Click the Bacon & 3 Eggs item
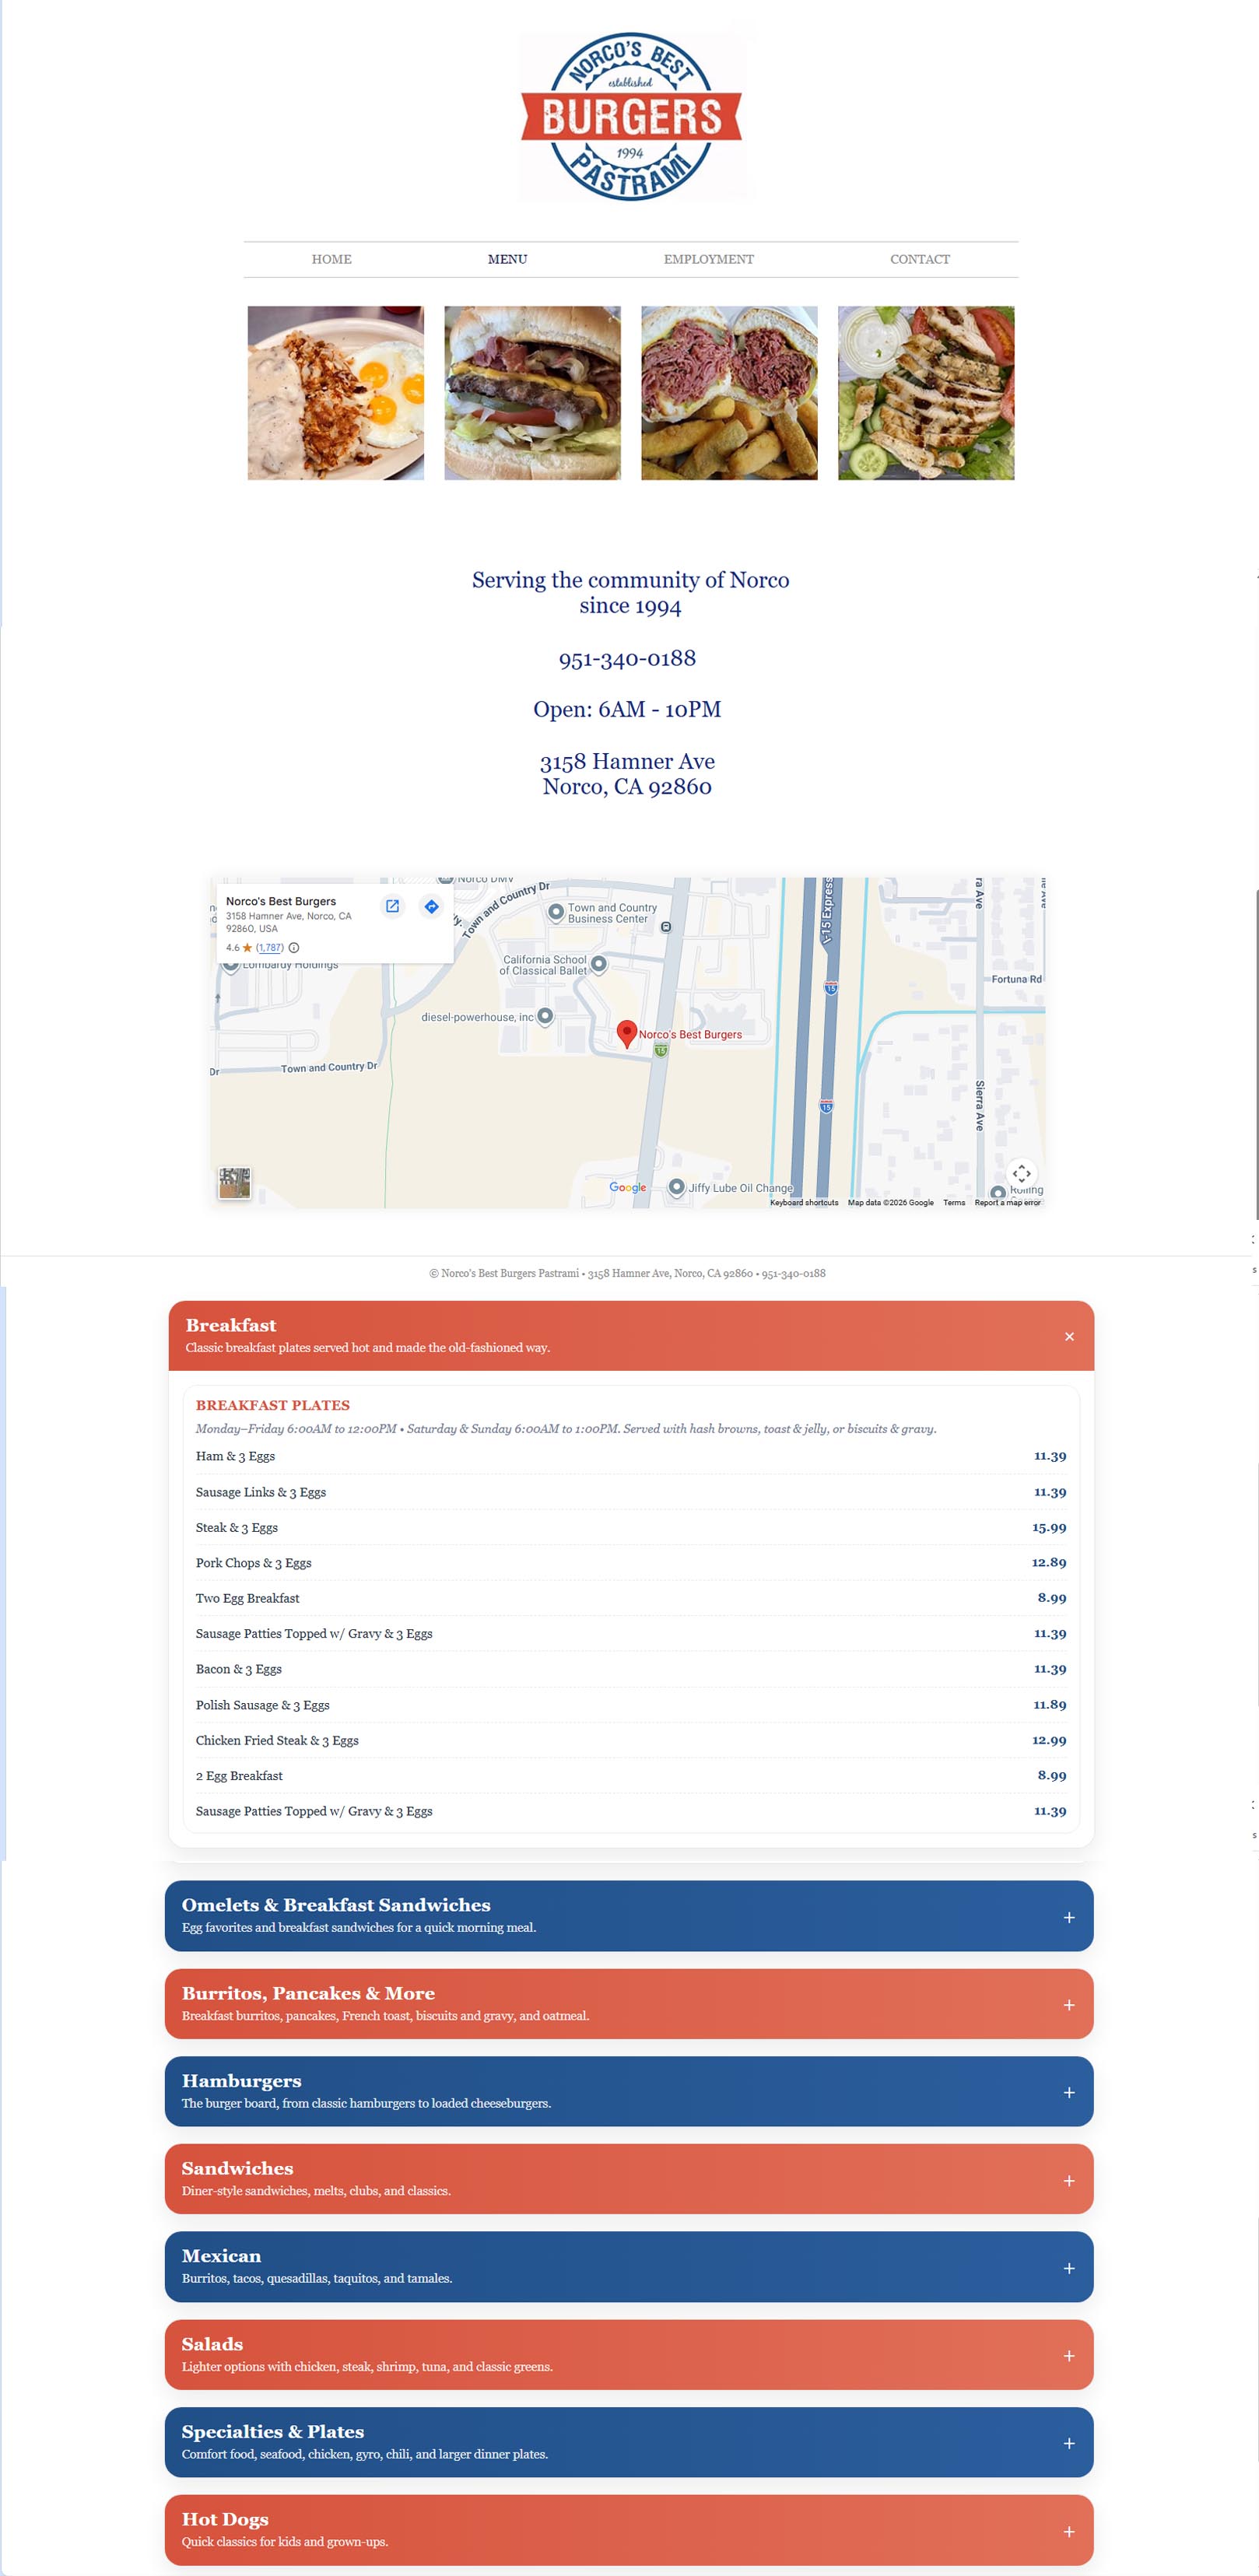 tap(631, 1669)
